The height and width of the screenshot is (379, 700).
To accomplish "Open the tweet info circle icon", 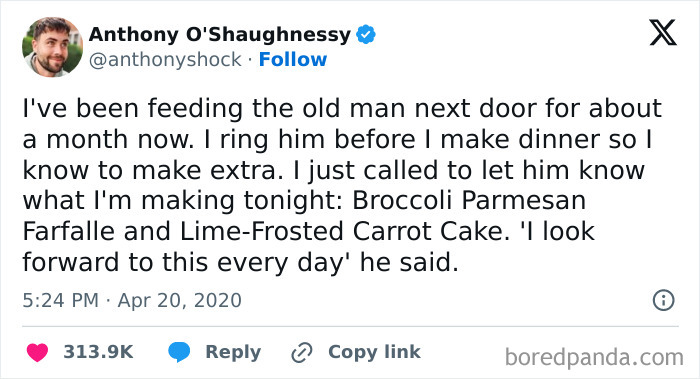I will pos(664,300).
